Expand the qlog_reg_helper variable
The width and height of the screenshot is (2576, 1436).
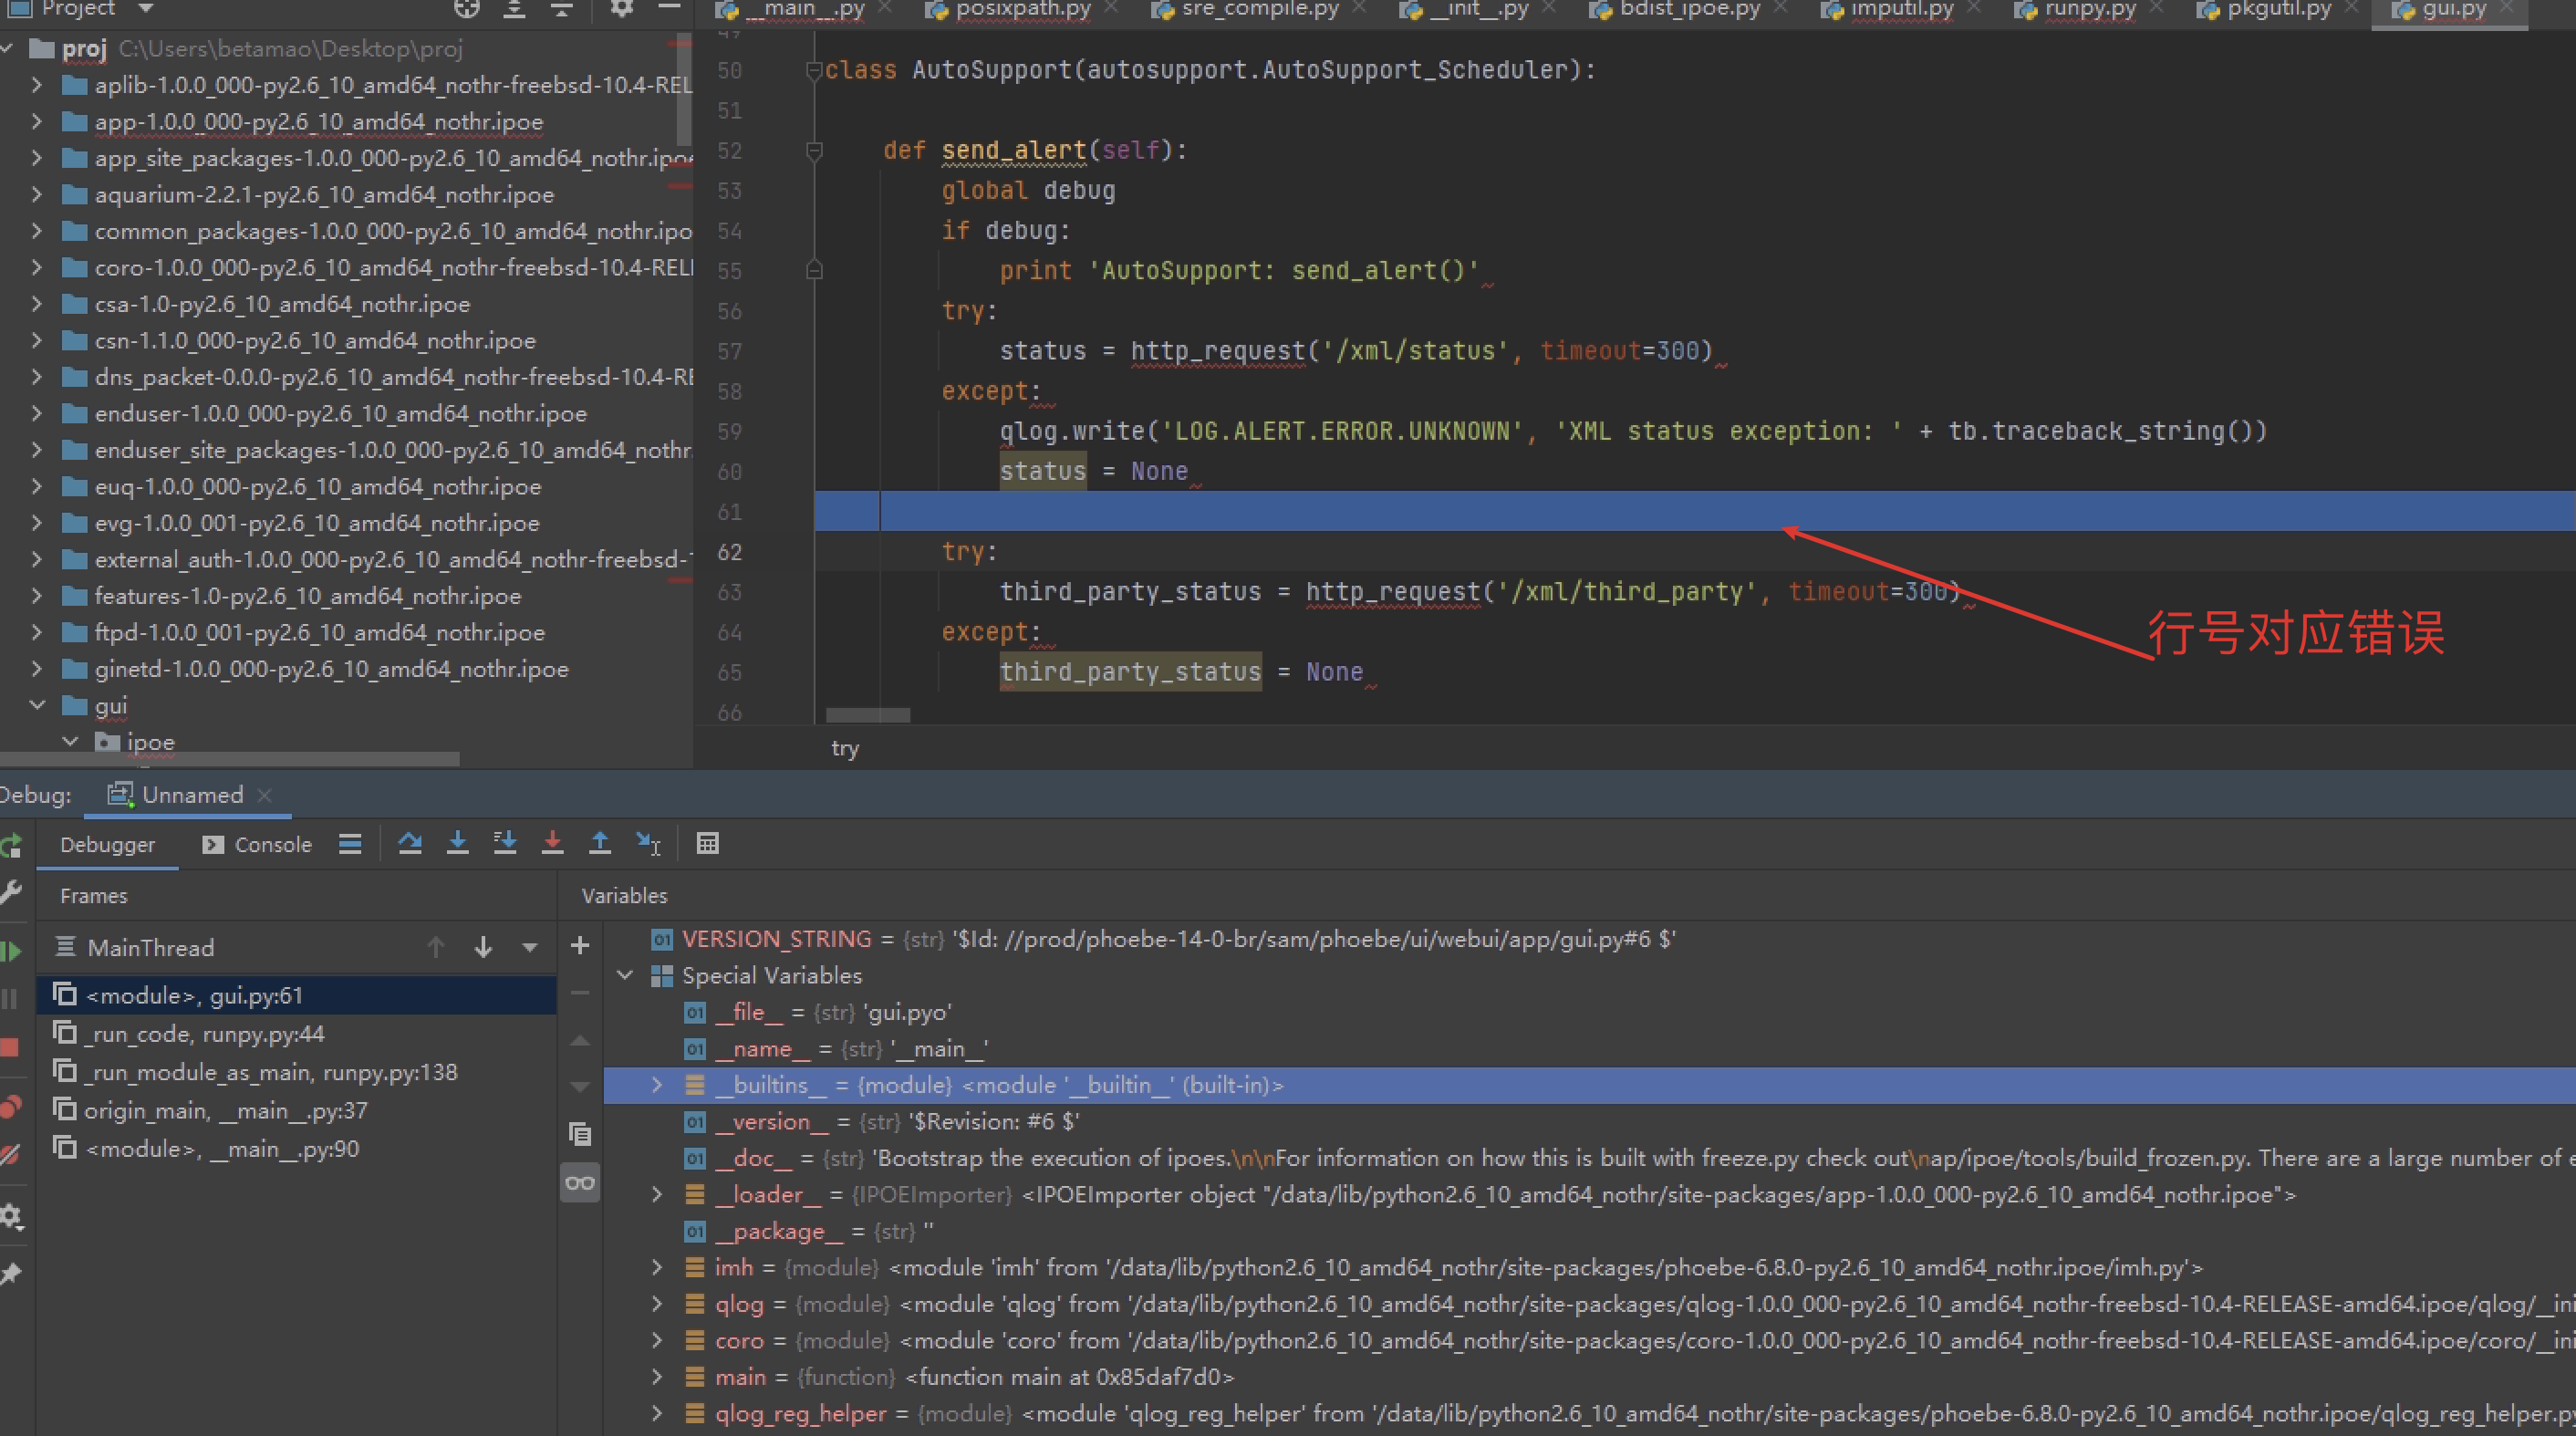tap(657, 1413)
